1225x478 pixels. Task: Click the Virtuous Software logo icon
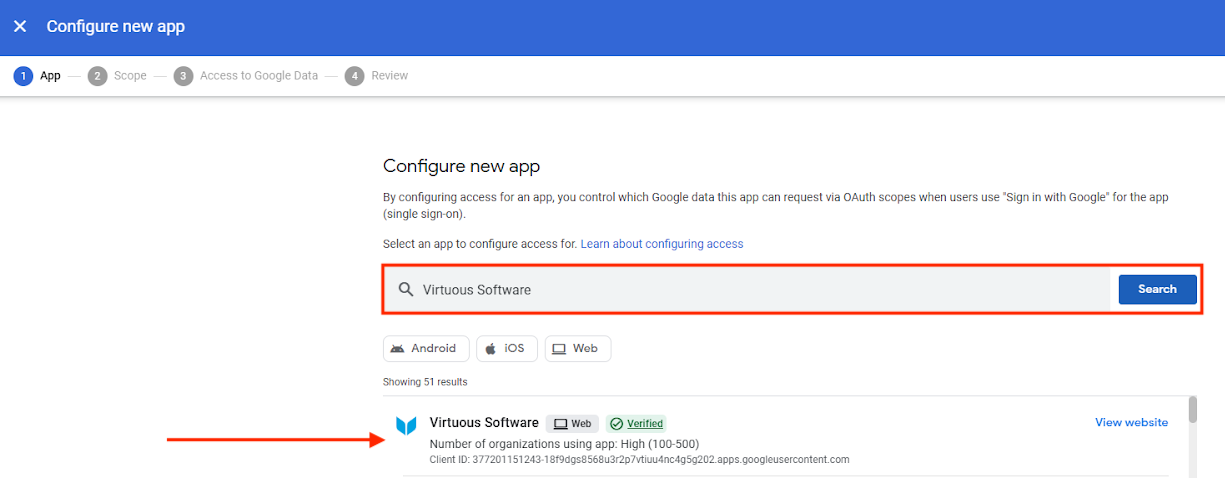406,426
